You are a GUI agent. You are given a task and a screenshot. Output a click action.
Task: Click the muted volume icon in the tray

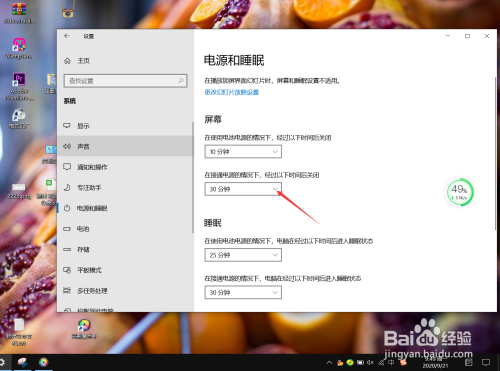coord(370,363)
